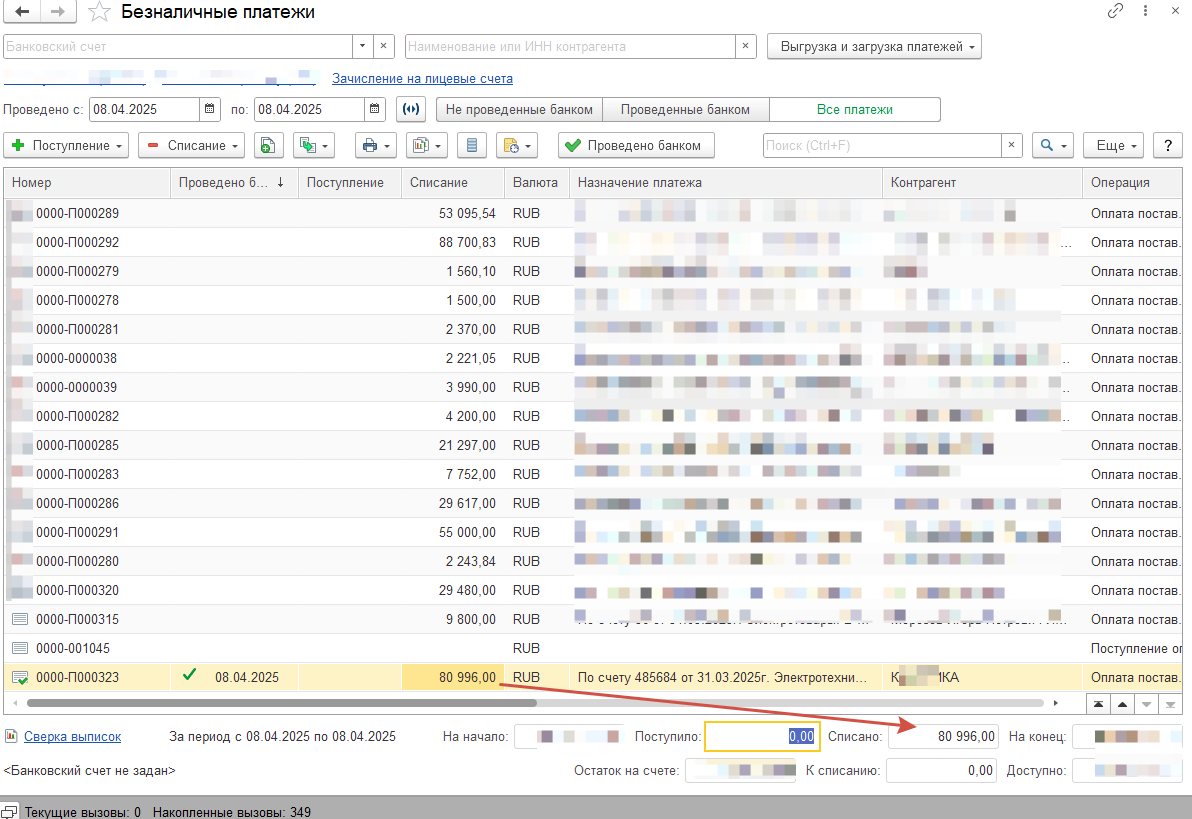This screenshot has height=819, width=1192.
Task: Open calendar for the 'Проведено с' date
Action: [210, 109]
